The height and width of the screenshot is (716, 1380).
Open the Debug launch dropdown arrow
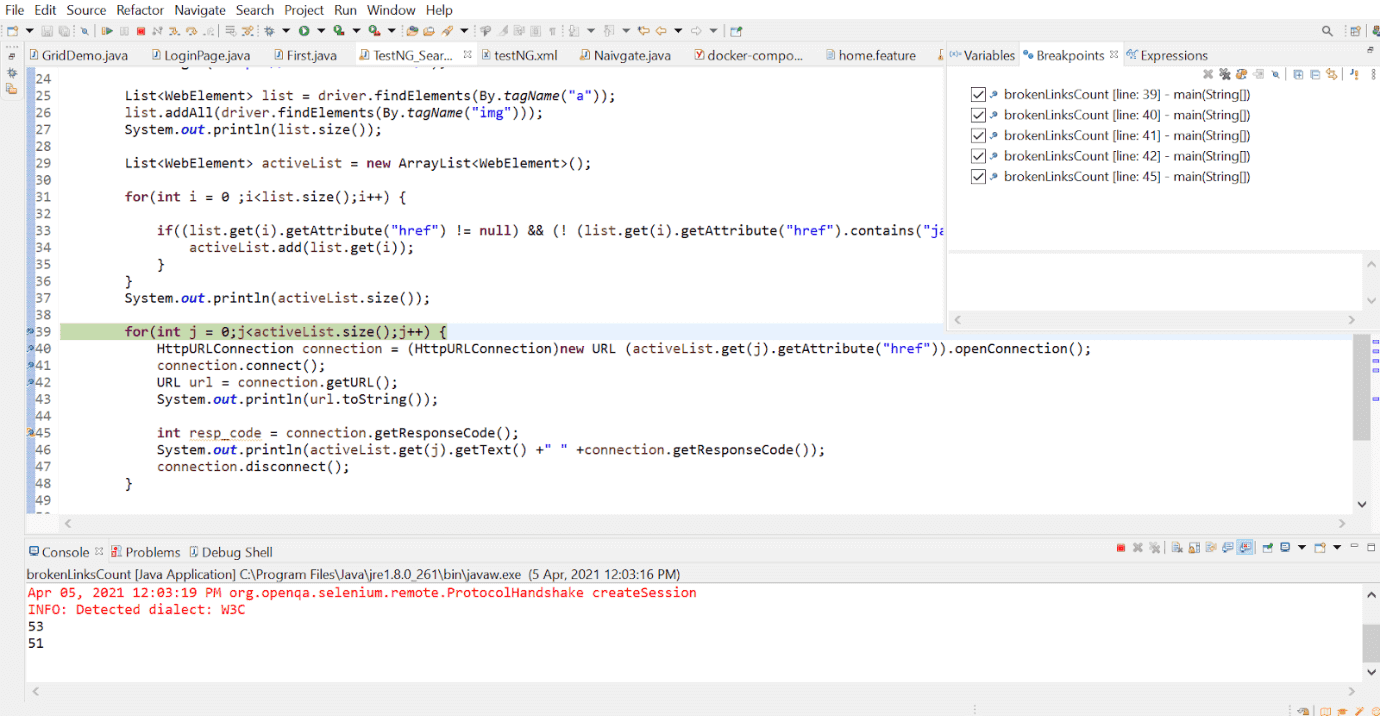(286, 31)
